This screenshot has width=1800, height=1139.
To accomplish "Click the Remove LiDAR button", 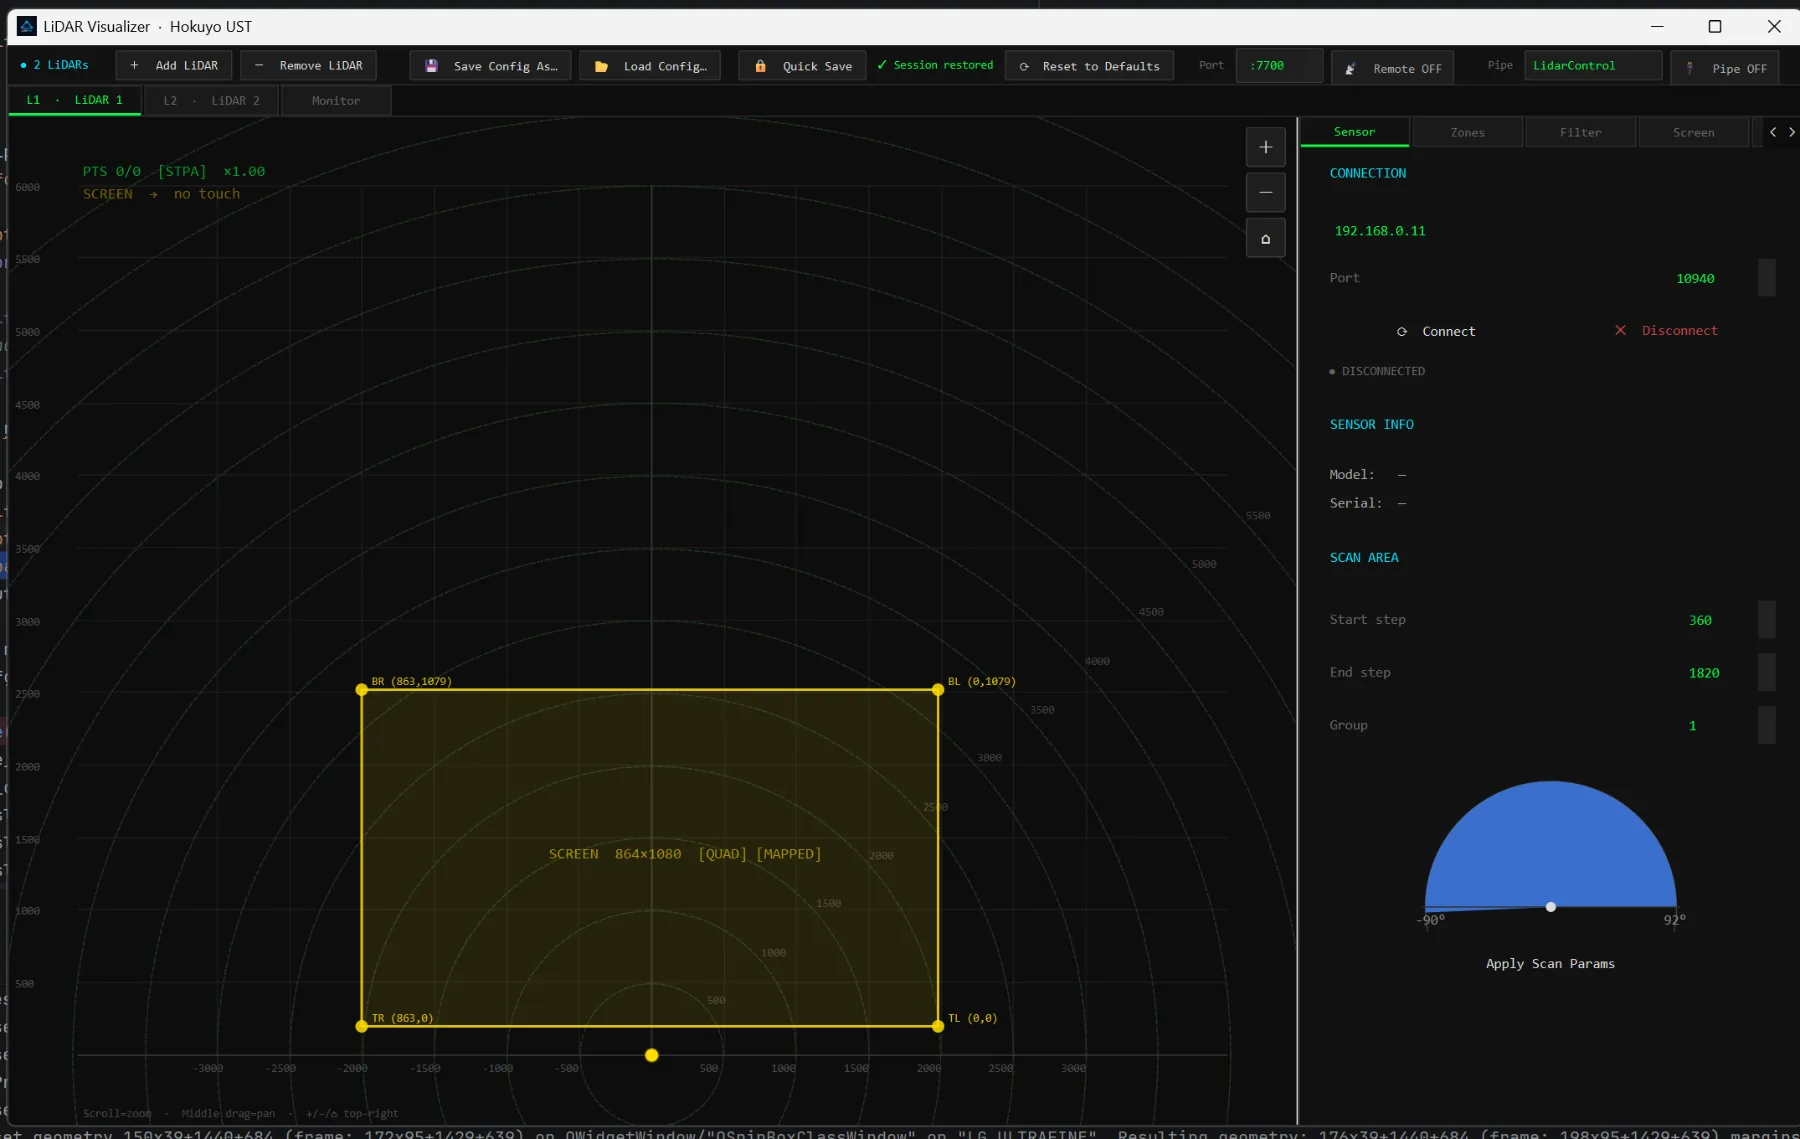I will [309, 66].
